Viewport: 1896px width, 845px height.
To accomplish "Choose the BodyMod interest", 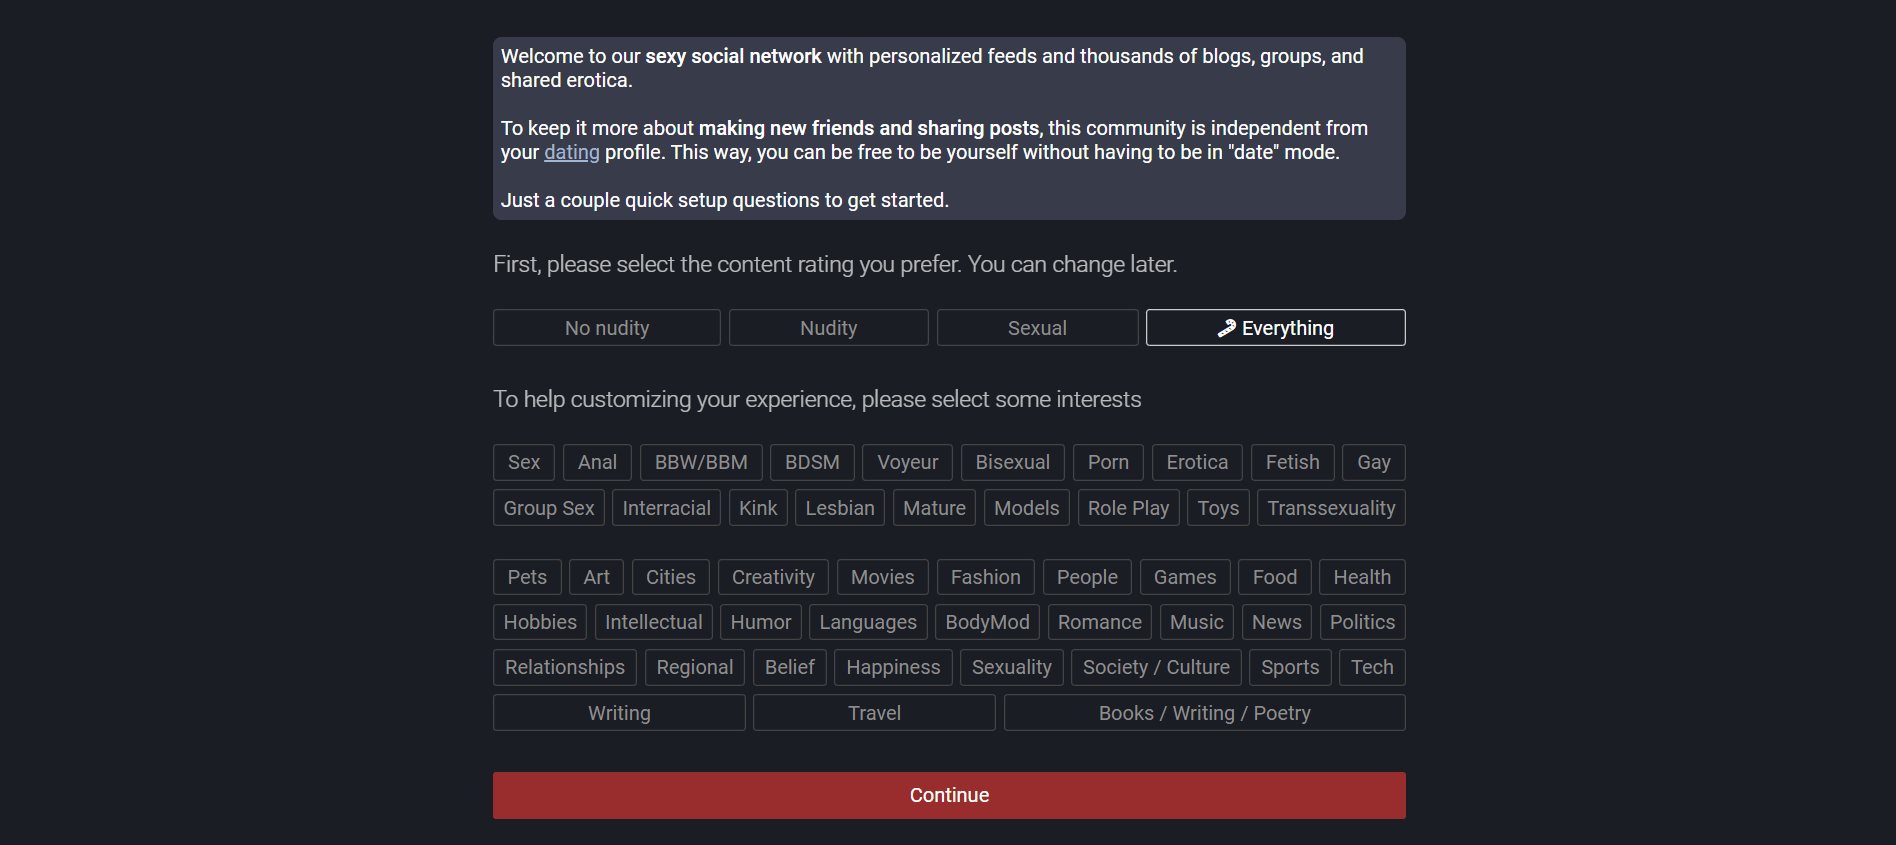I will (x=987, y=622).
